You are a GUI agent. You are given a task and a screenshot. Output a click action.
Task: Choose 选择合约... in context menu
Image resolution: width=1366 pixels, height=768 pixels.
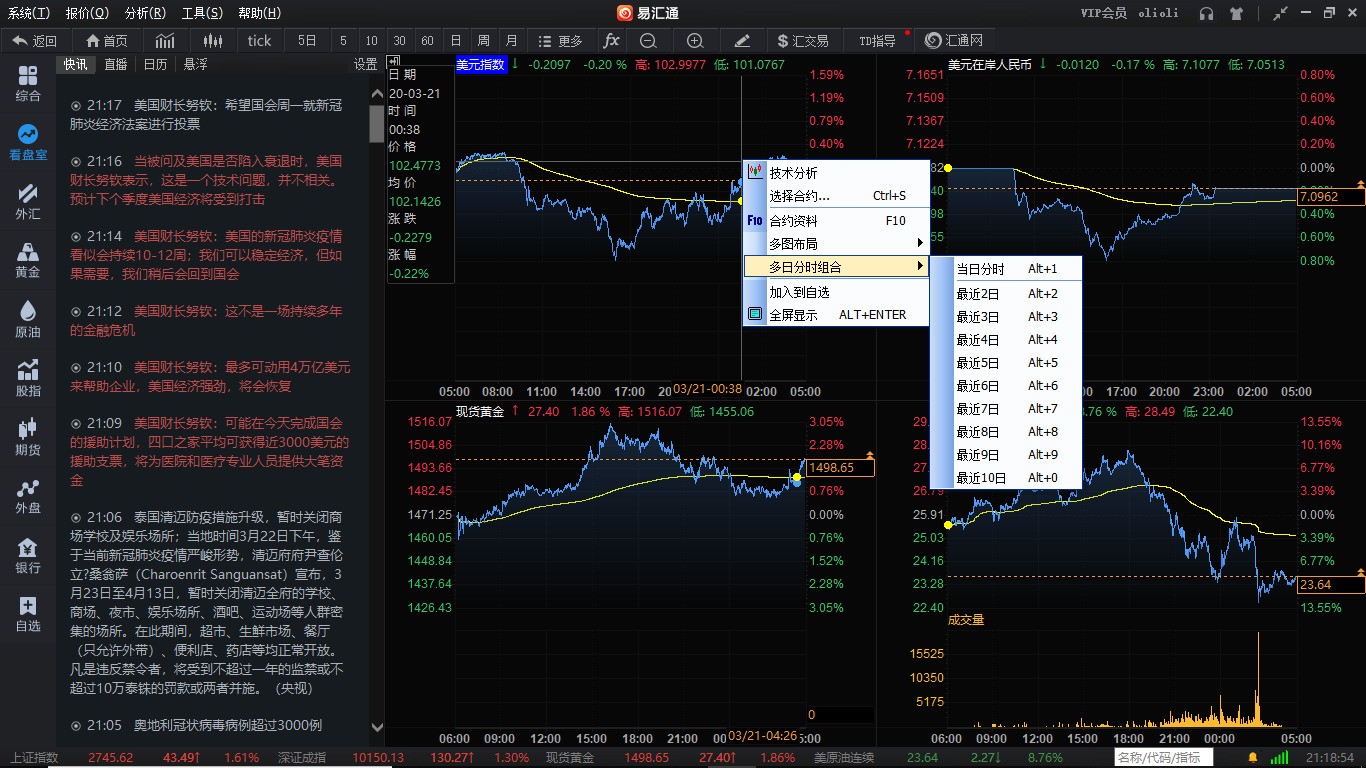click(836, 196)
